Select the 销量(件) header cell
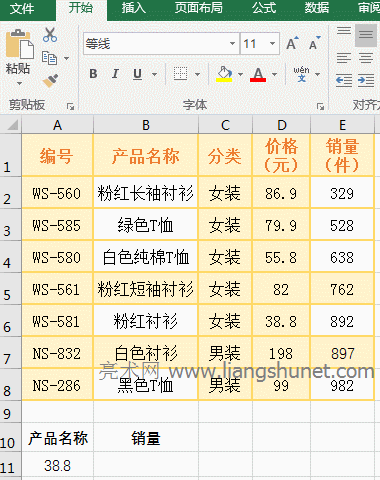380x480 pixels. coord(342,155)
